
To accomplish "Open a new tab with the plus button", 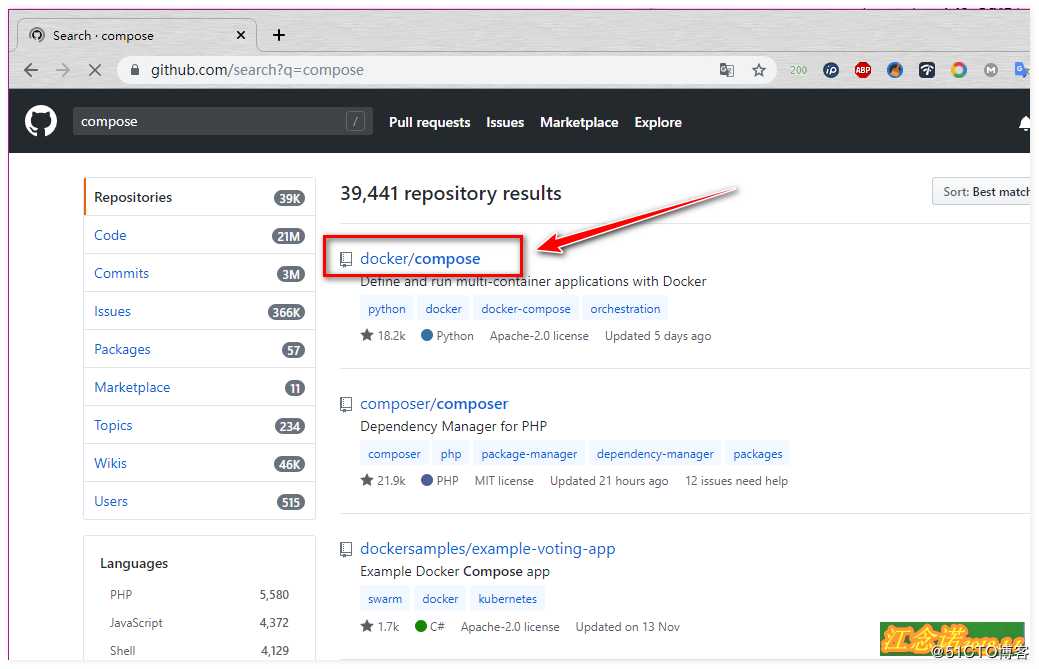I will tap(279, 35).
